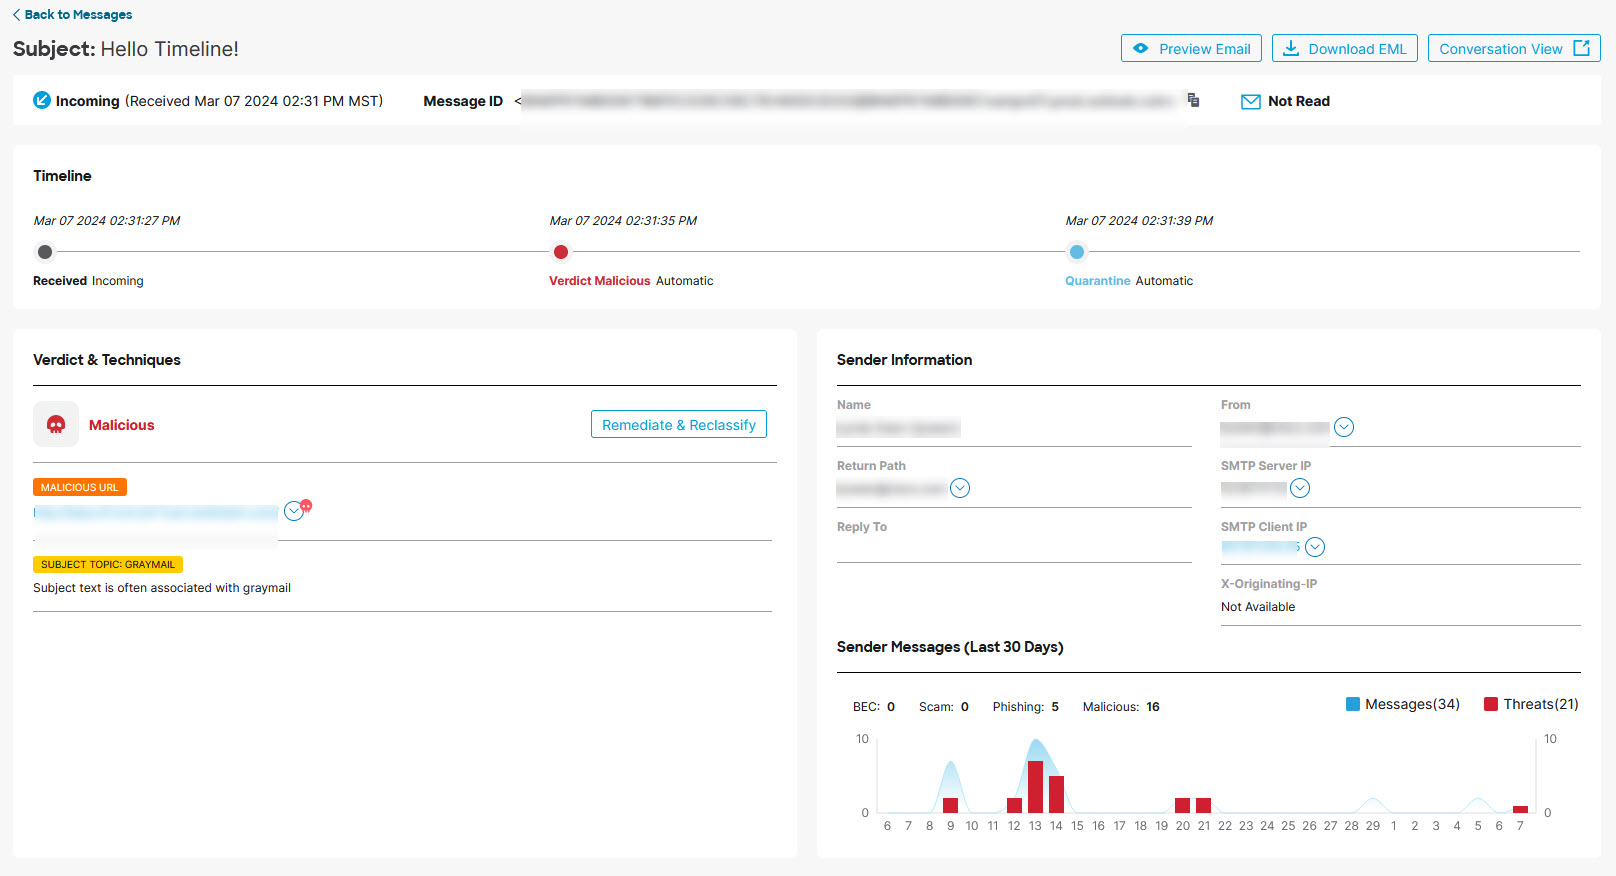Click 'Subject text is often associated with graymail'

162,588
